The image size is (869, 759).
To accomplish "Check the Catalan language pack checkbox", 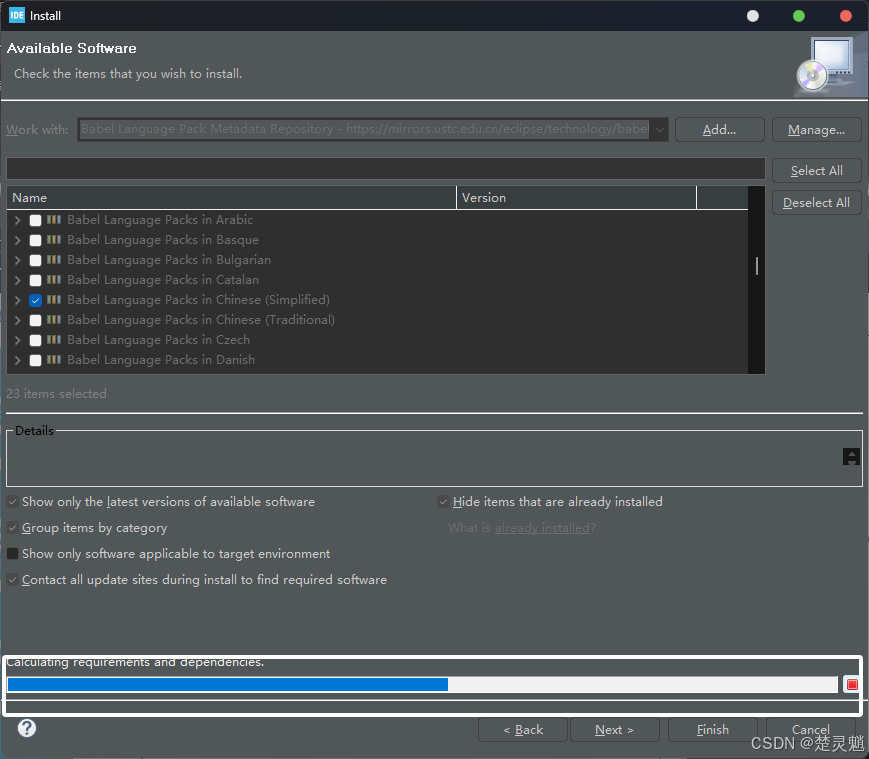I will click(x=35, y=280).
